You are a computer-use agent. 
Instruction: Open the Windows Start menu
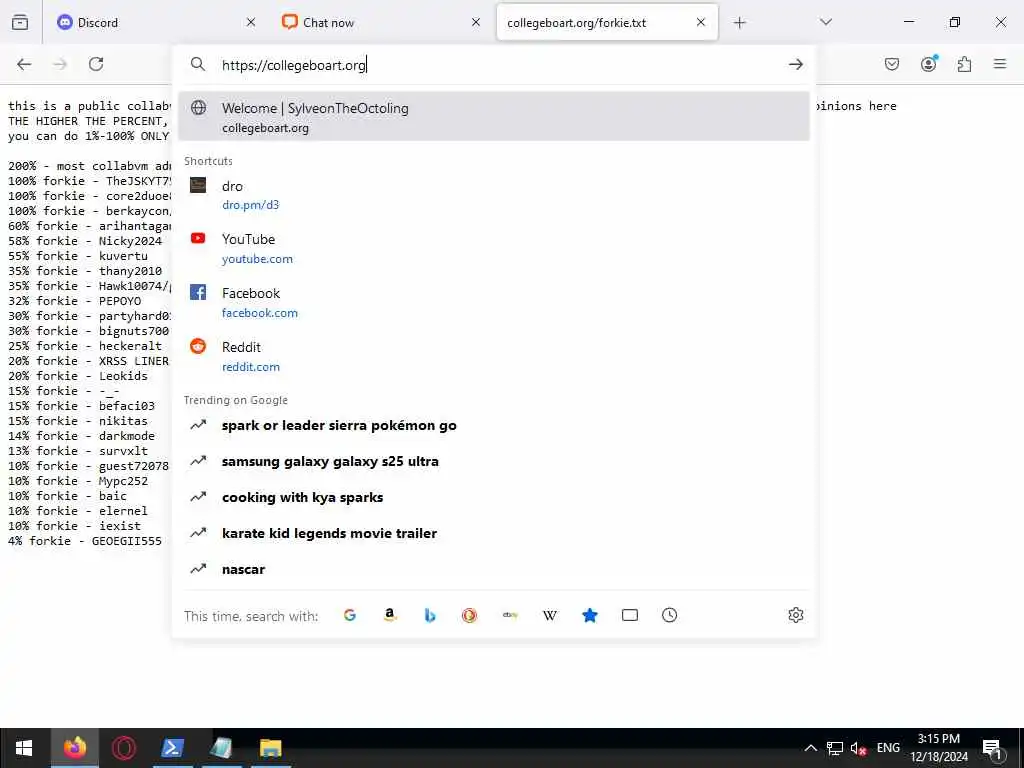24,748
